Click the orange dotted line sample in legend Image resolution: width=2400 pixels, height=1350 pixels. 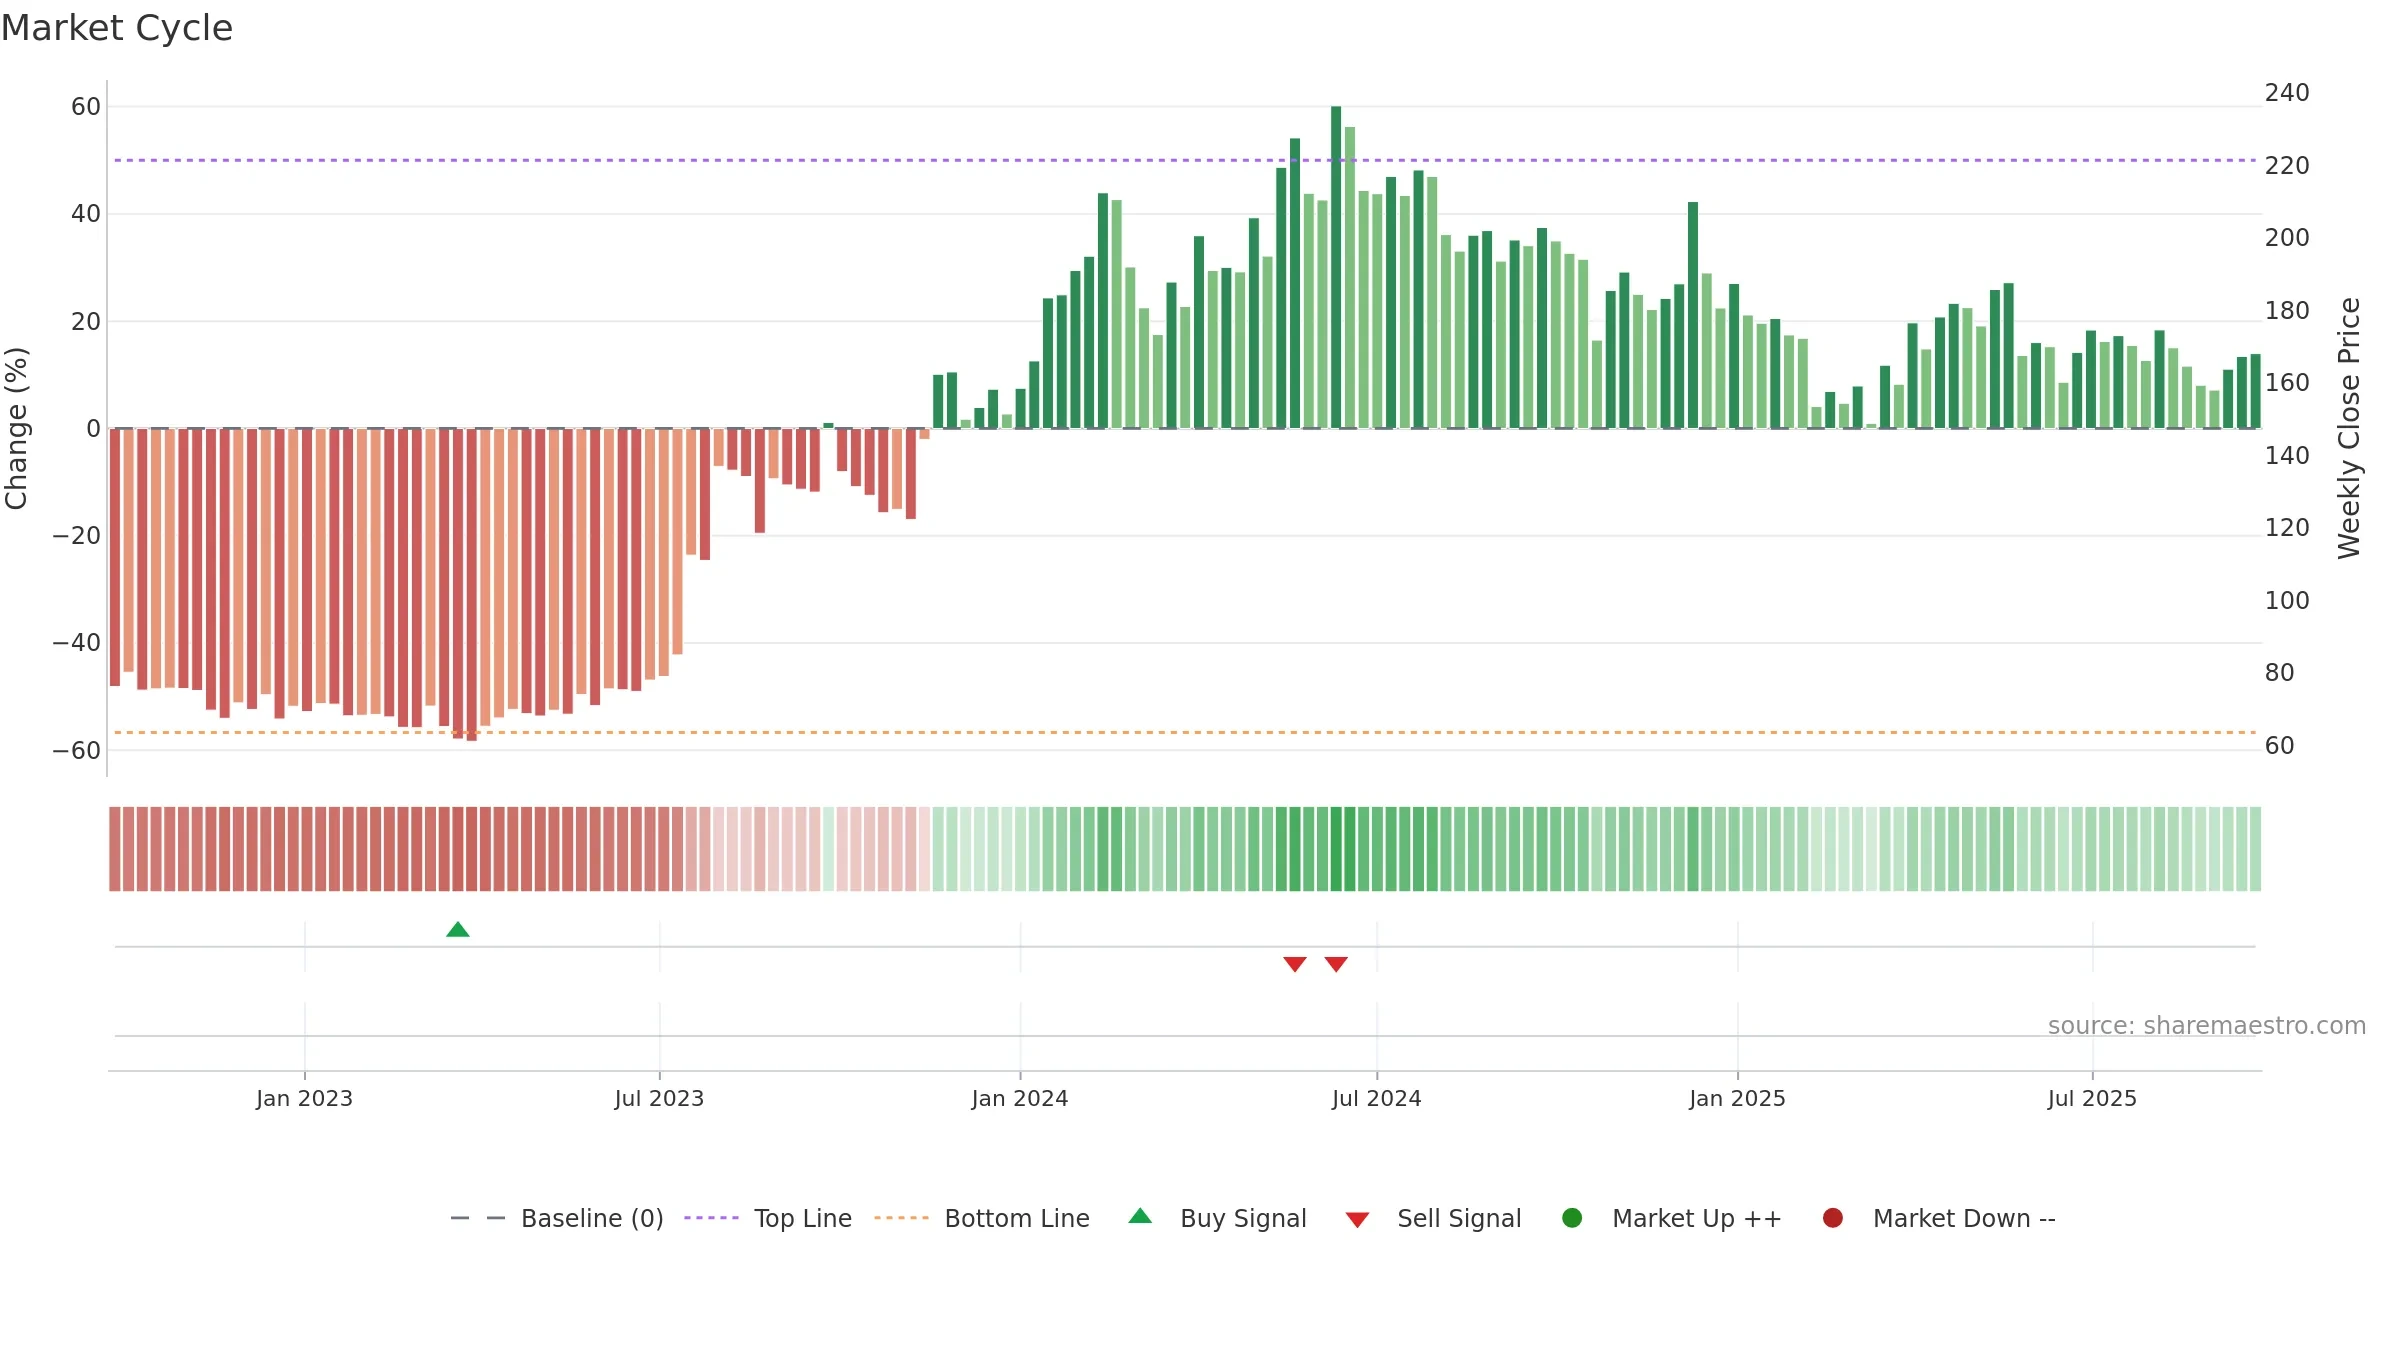[x=901, y=1218]
